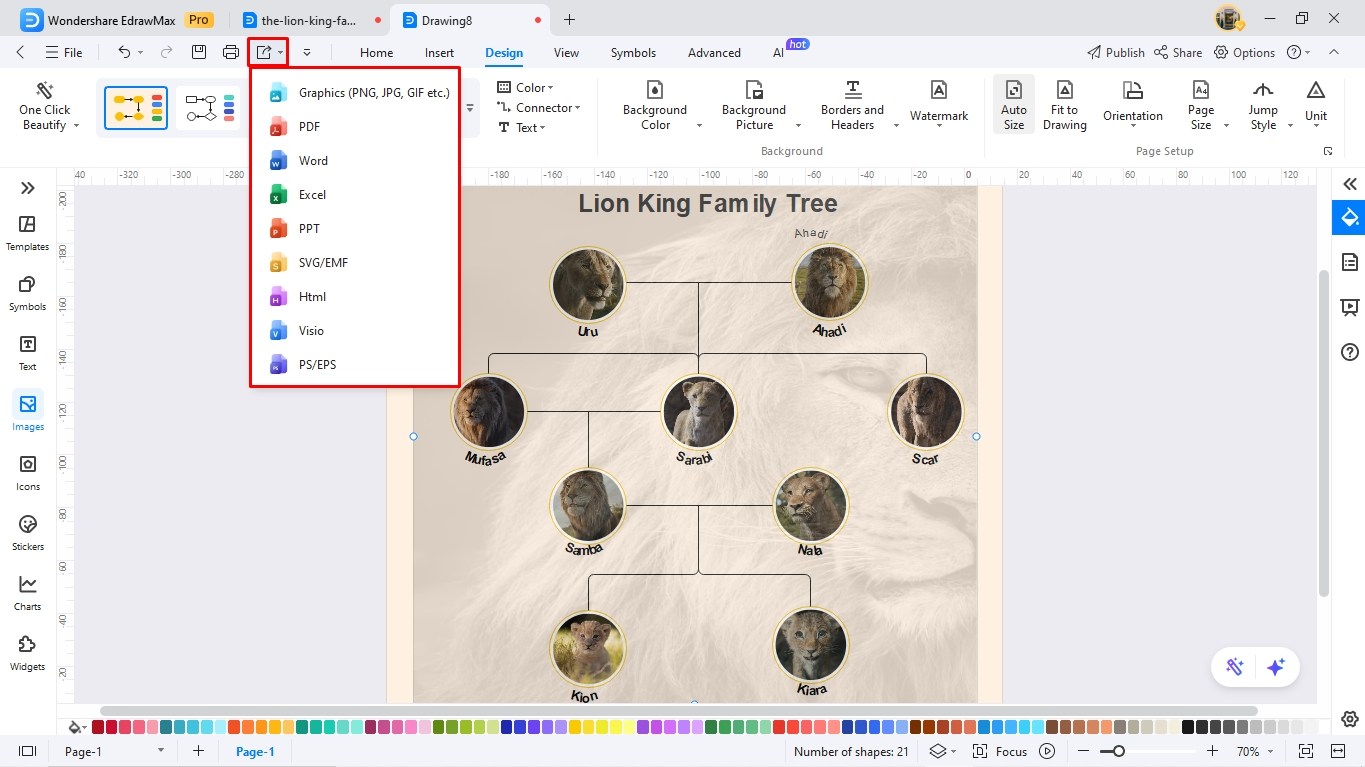Open the Stickers sidebar panel
1365x767 pixels.
point(28,533)
